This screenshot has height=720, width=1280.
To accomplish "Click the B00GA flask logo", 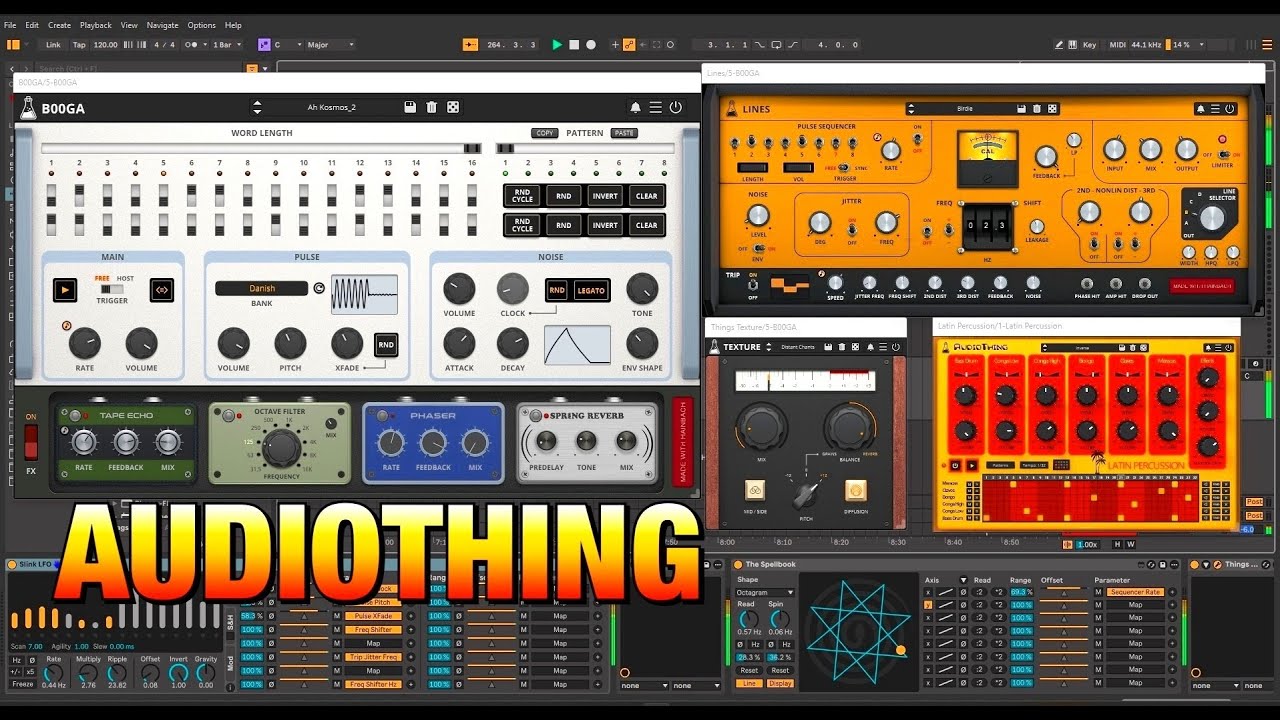I will click(28, 108).
